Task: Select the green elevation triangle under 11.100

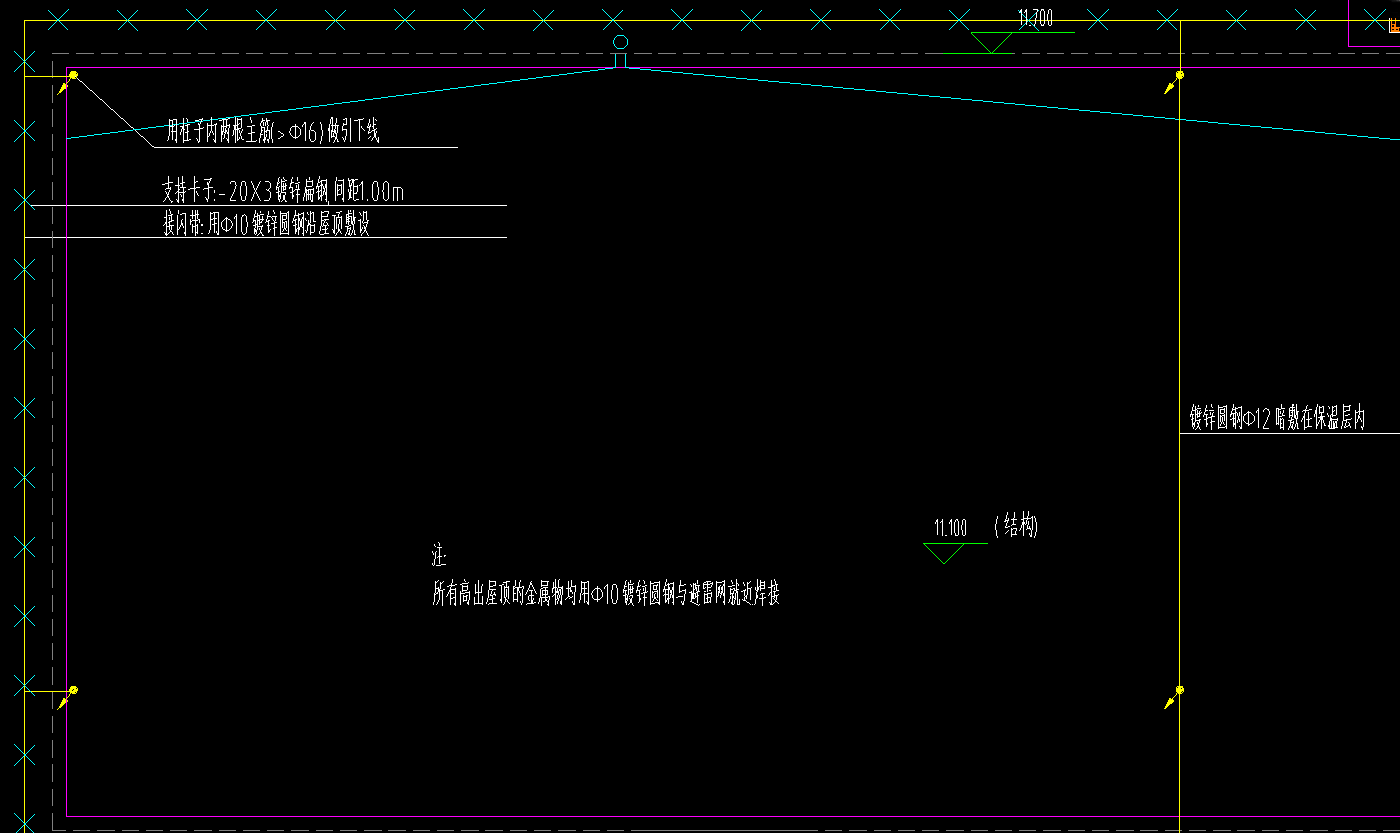Action: click(943, 553)
